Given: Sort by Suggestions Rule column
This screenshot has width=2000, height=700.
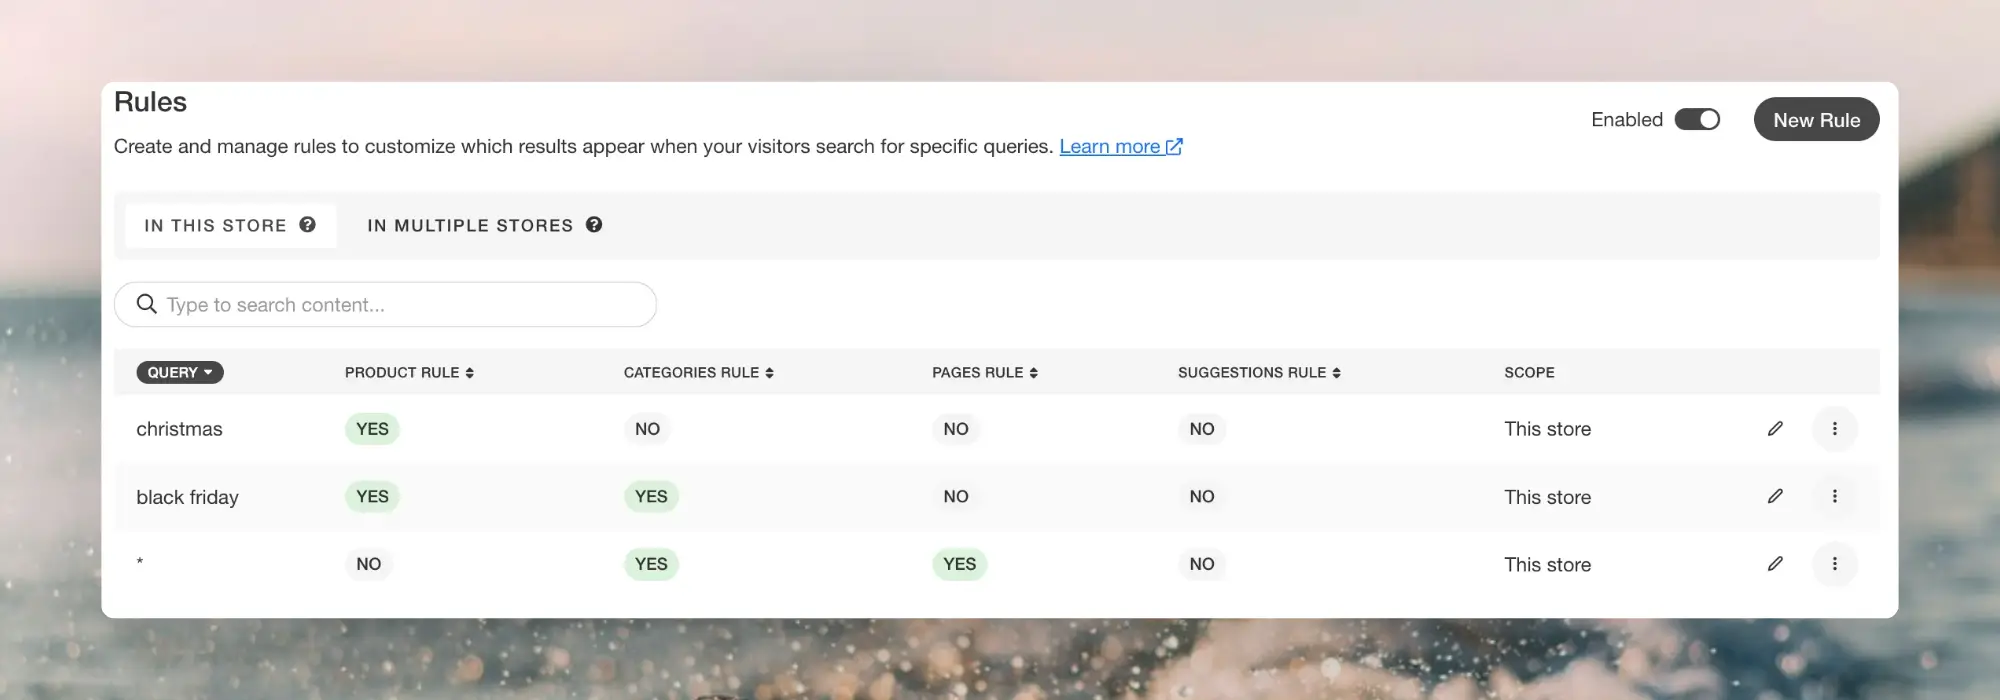Looking at the screenshot, I should coord(1258,372).
